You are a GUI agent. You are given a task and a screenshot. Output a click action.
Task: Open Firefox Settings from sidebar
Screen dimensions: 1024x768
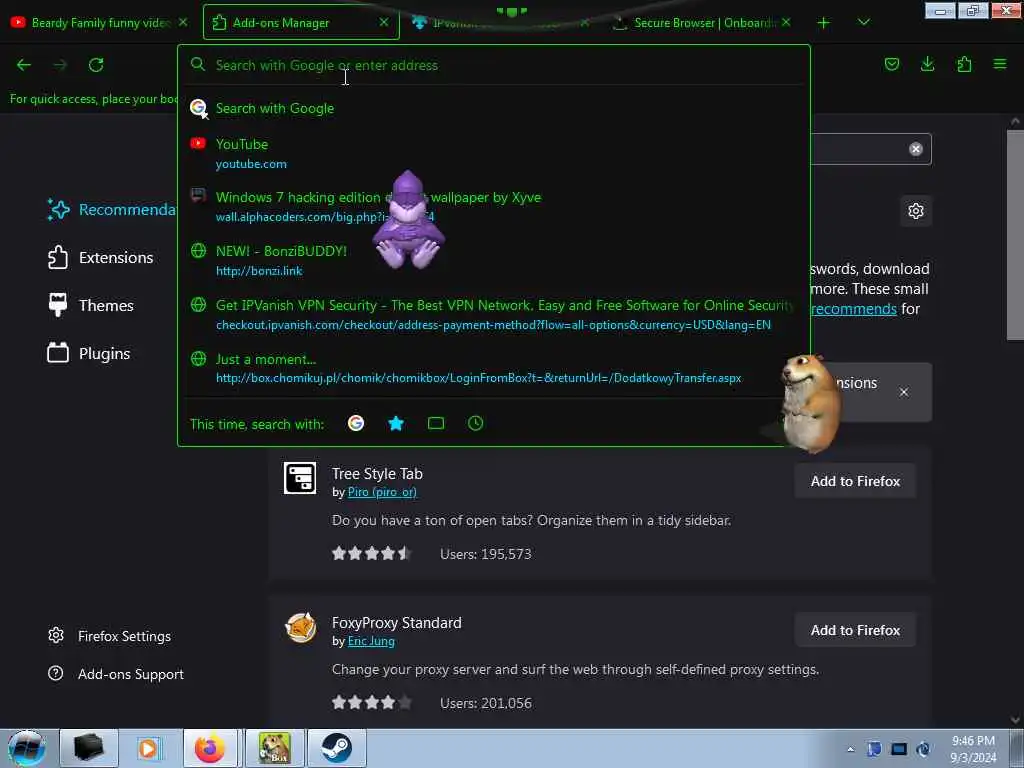pos(110,636)
